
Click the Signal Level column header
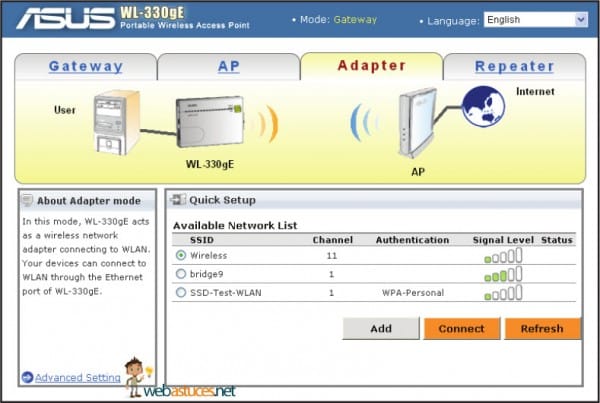tap(503, 240)
